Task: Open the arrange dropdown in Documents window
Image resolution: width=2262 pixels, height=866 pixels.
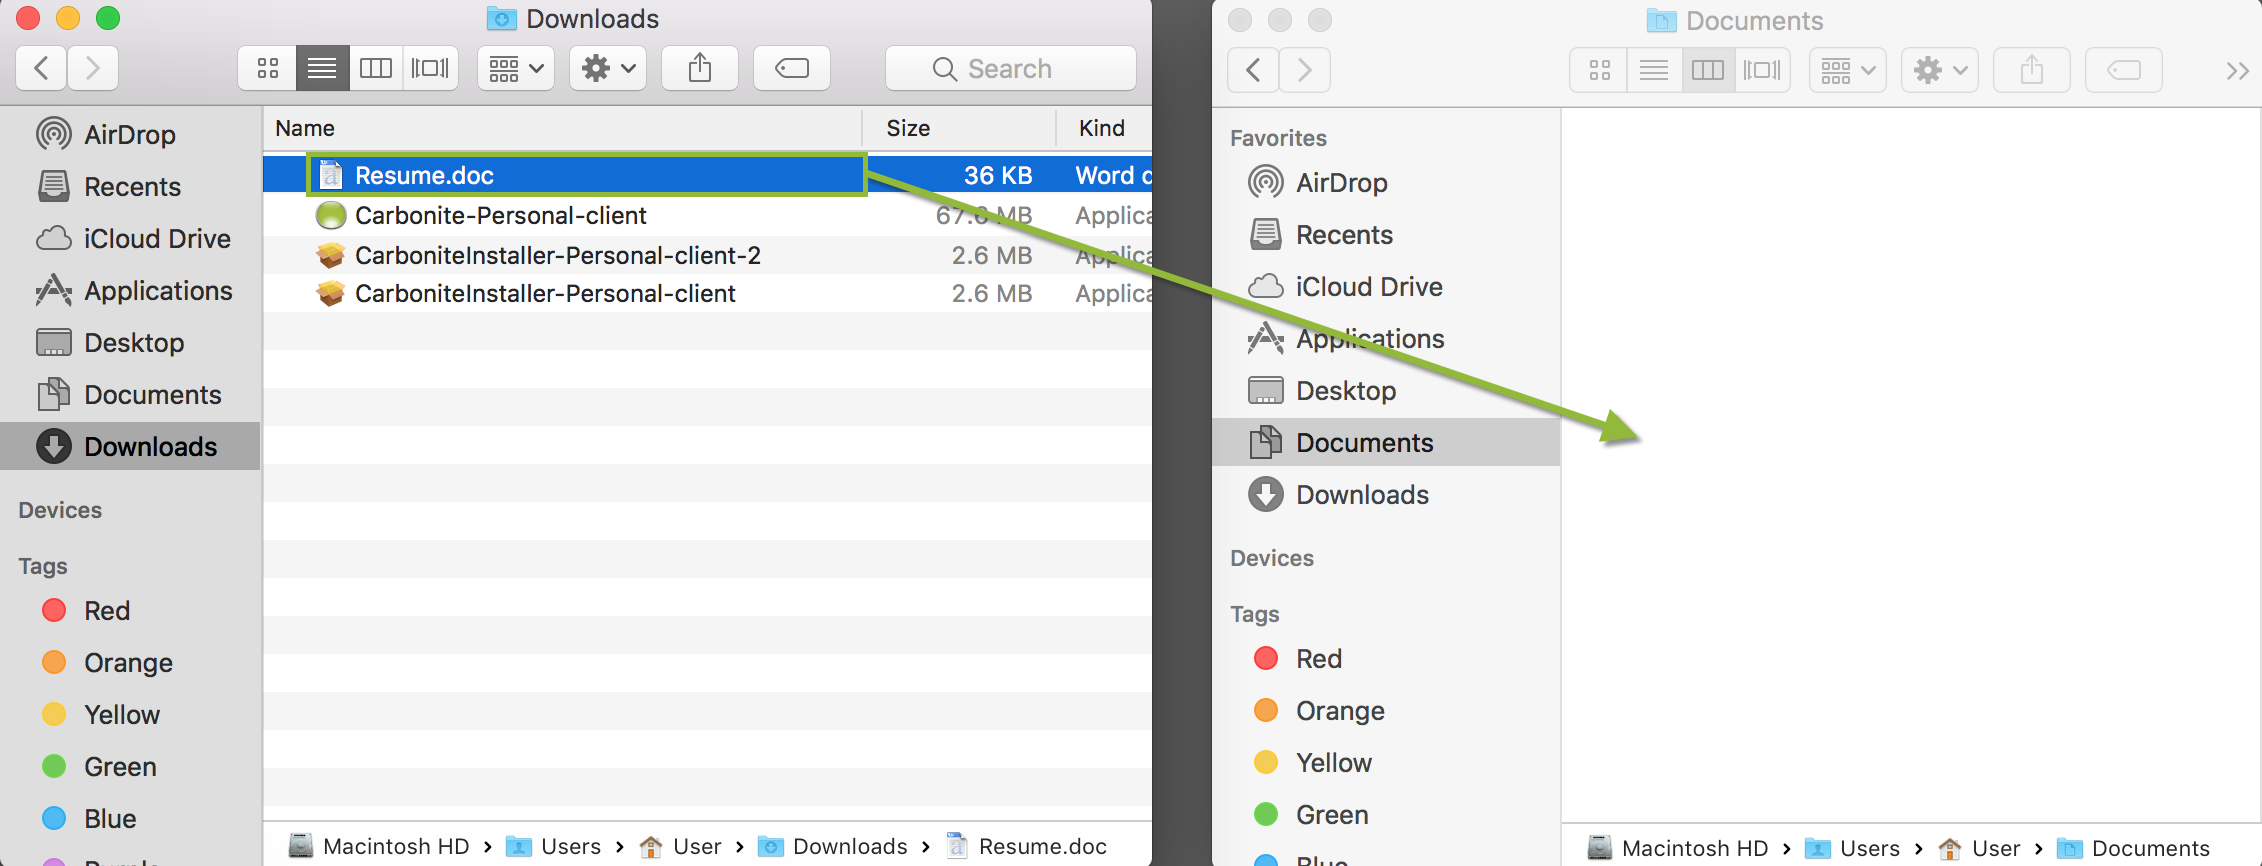Action: 1848,70
